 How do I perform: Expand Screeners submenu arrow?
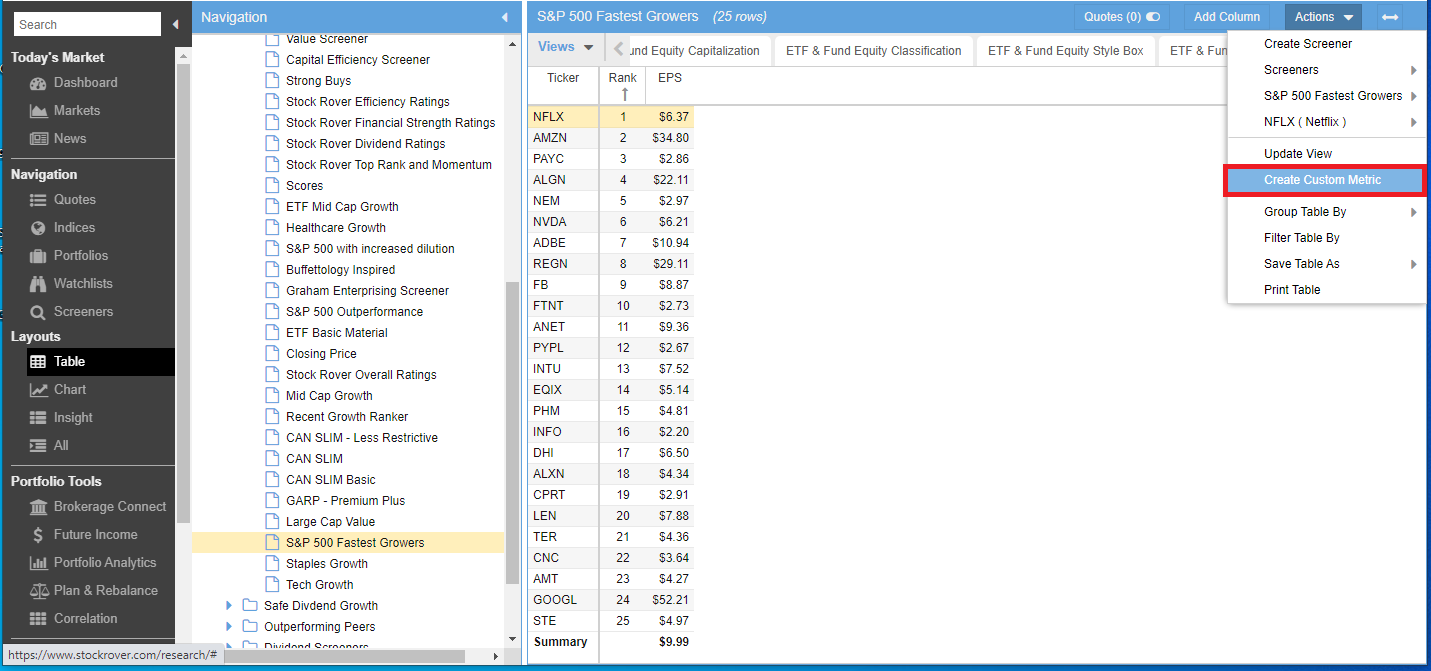pos(1413,70)
